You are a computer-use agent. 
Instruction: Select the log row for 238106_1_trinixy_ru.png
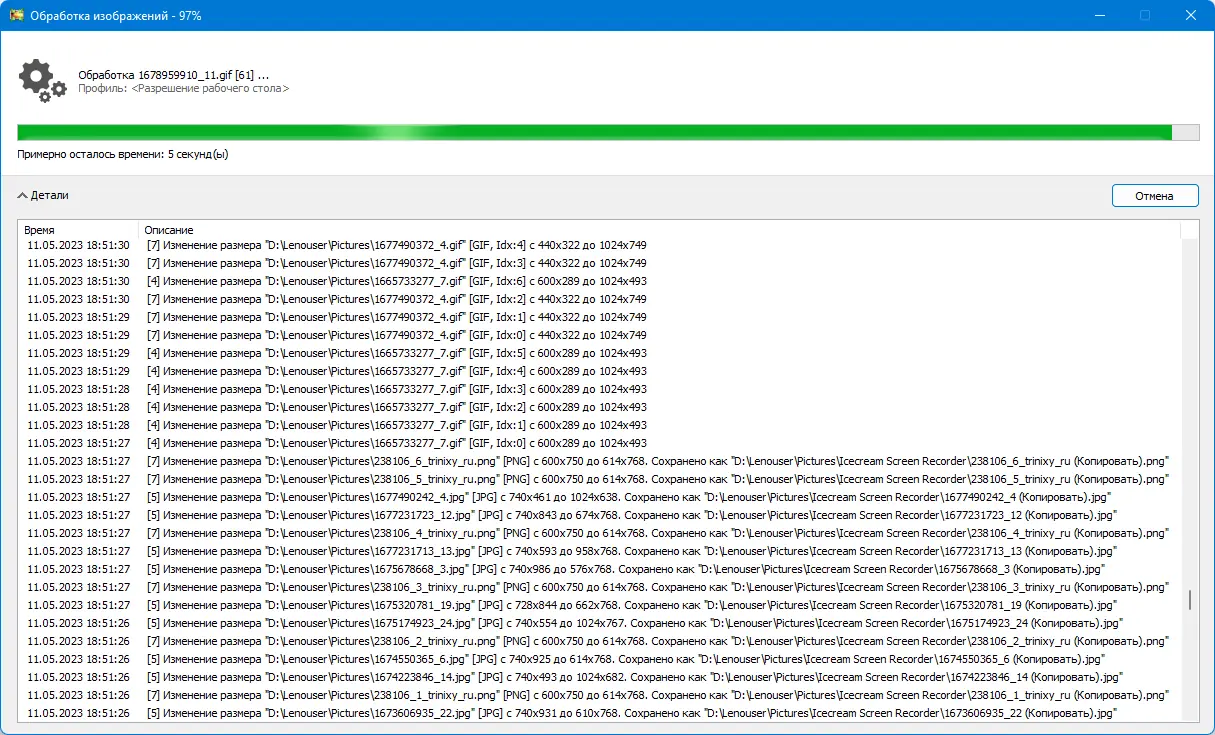tap(600, 695)
